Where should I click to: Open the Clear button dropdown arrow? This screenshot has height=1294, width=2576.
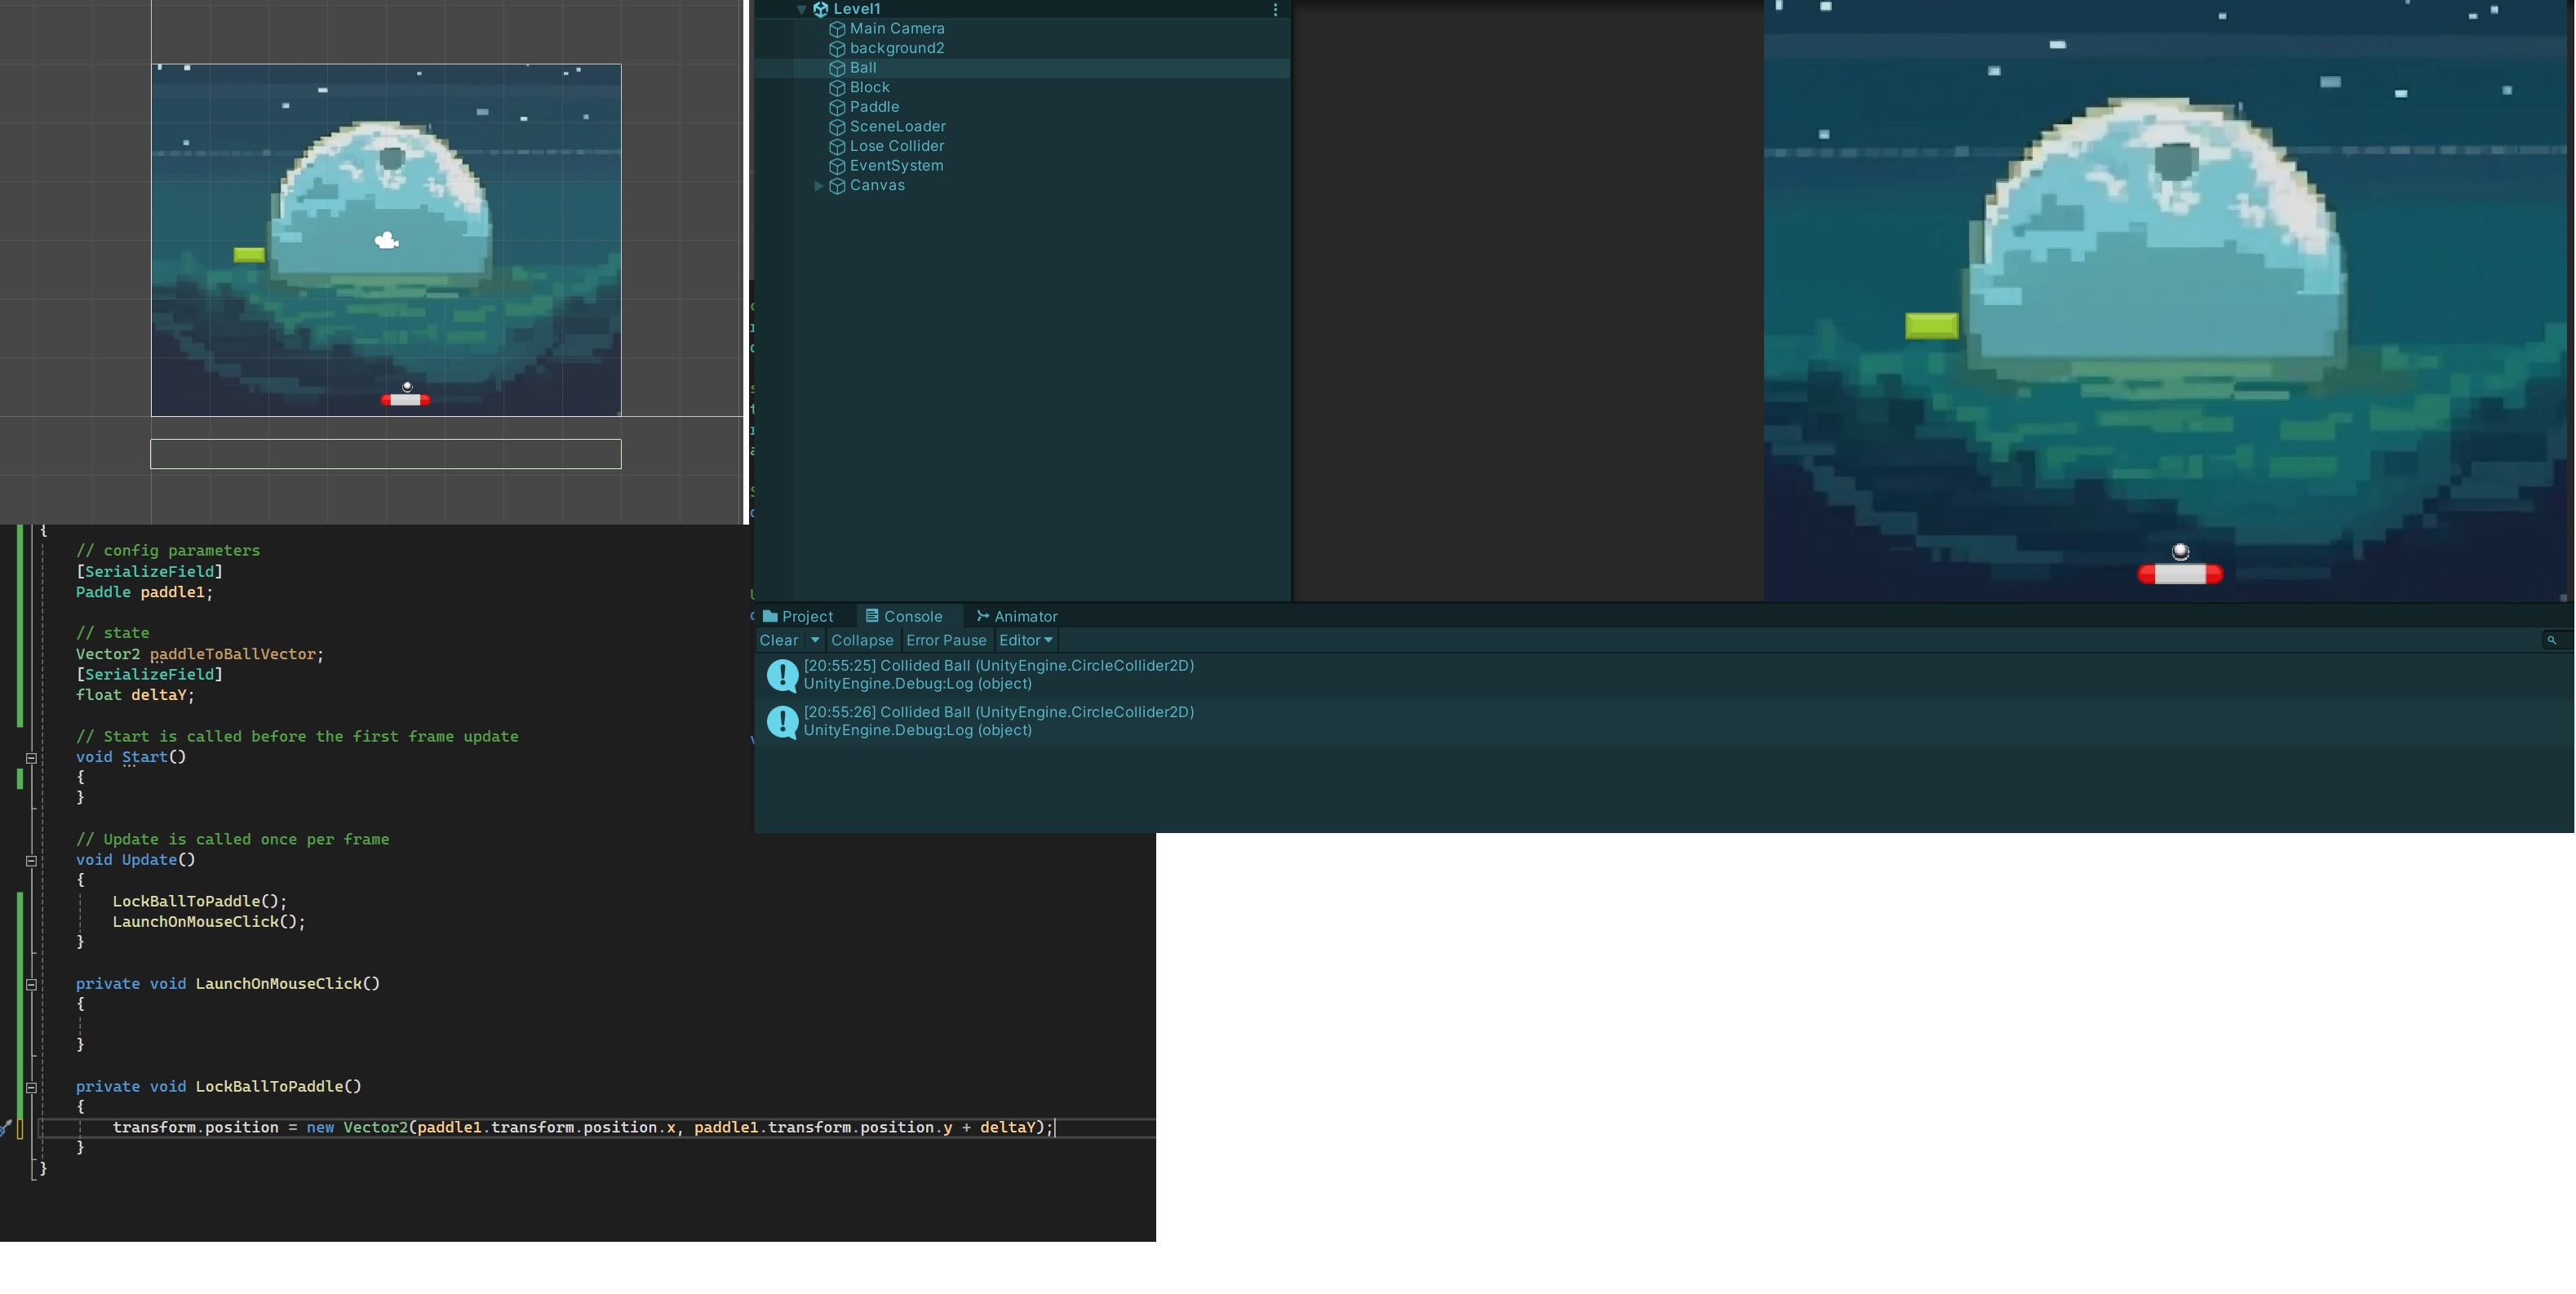815,640
